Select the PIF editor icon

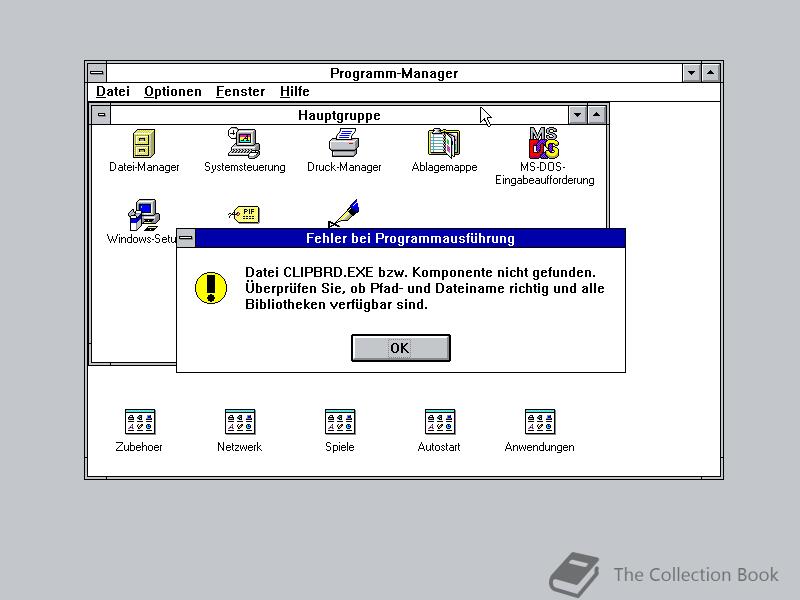pyautogui.click(x=244, y=214)
